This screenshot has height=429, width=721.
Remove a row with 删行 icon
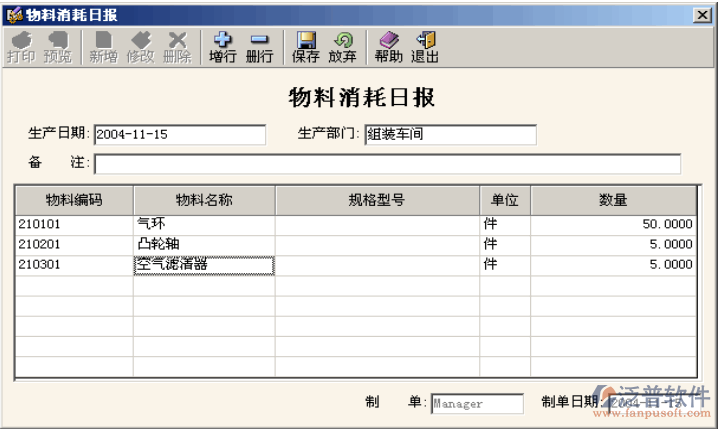(x=259, y=47)
